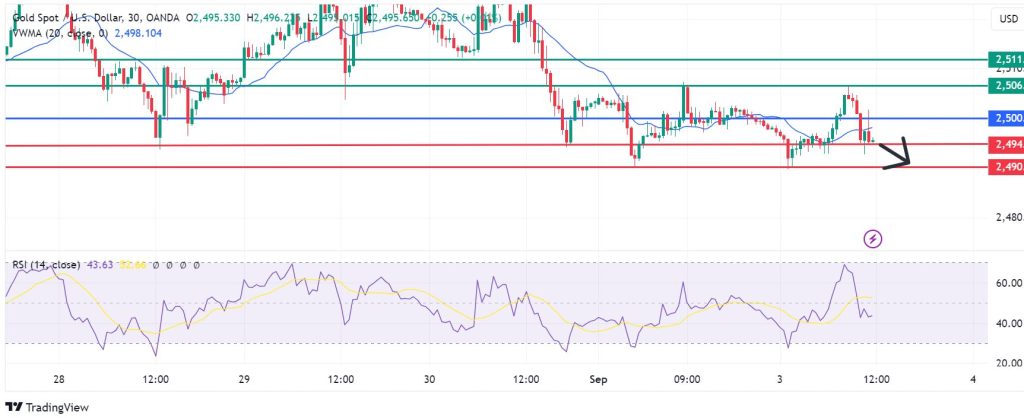Click the blue 2,500 price label
This screenshot has height=418, width=1024.
(1006, 118)
